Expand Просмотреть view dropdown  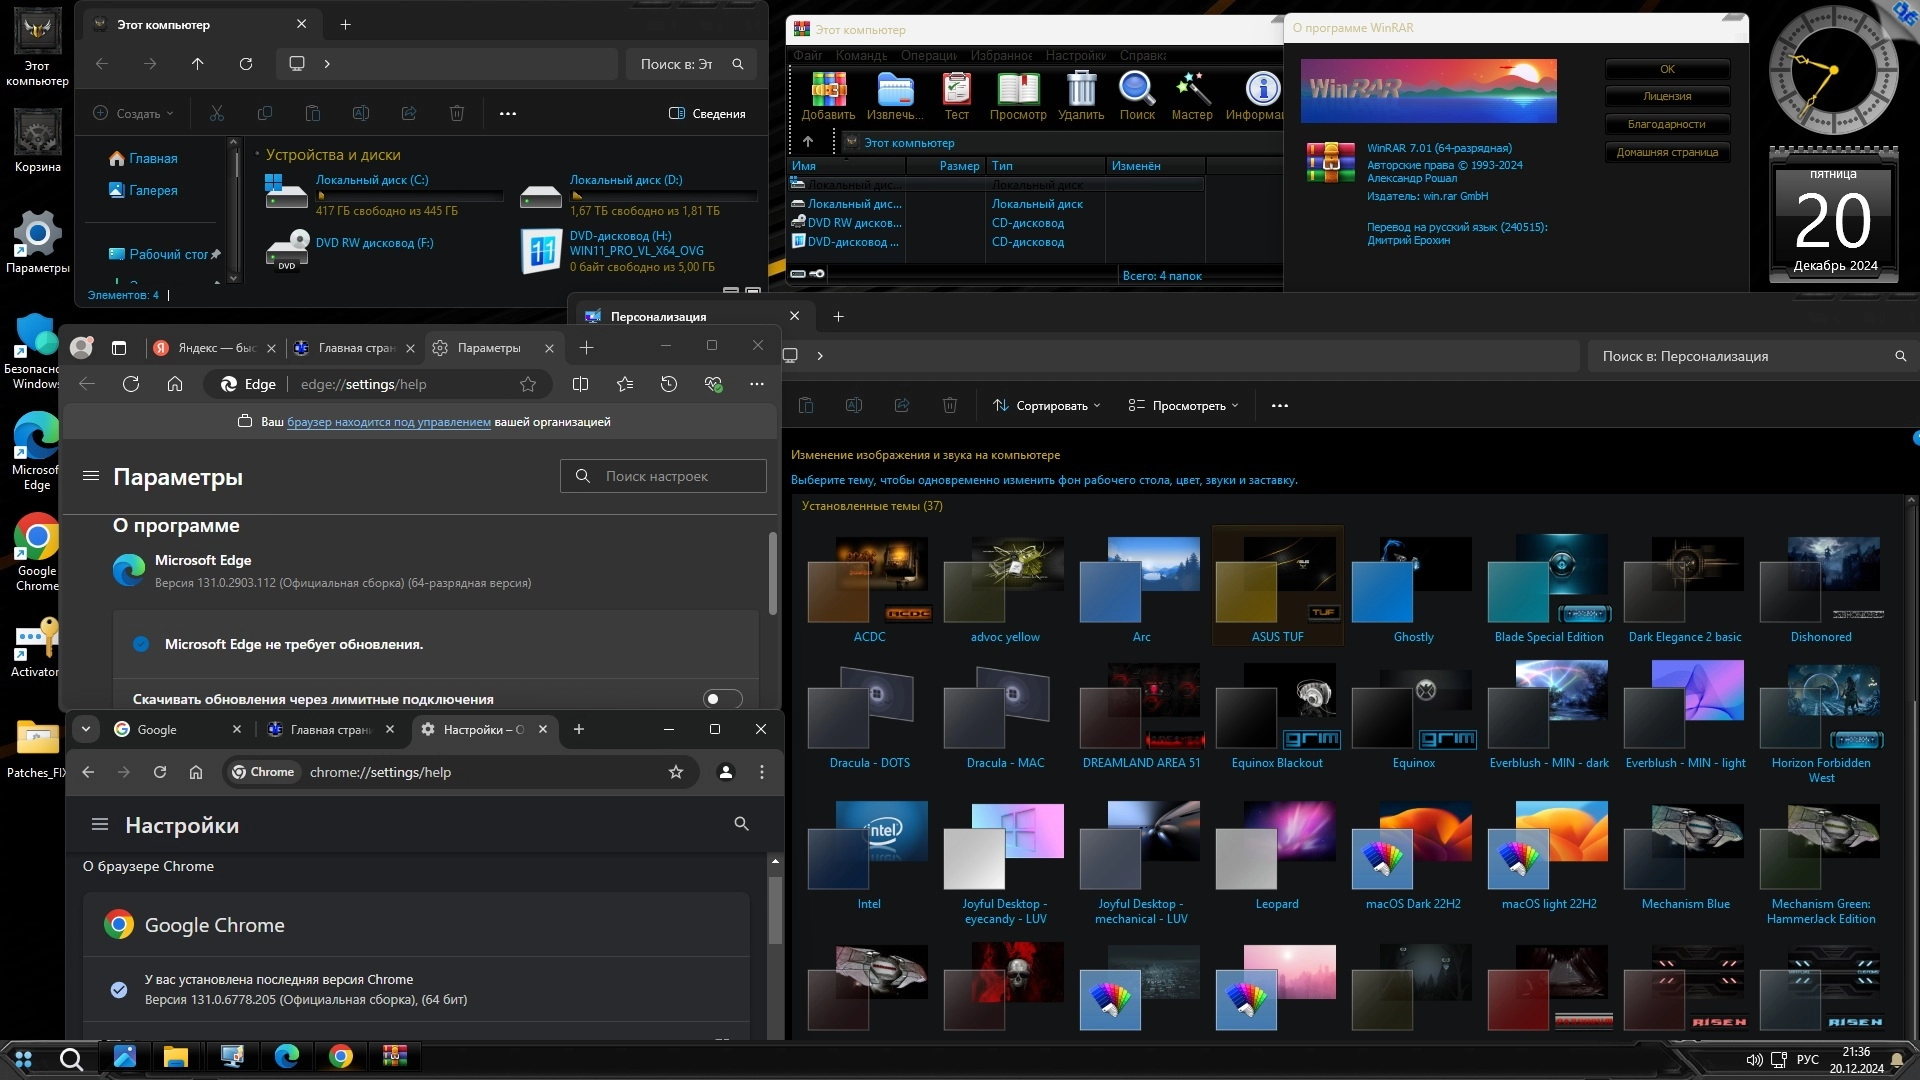[1183, 406]
